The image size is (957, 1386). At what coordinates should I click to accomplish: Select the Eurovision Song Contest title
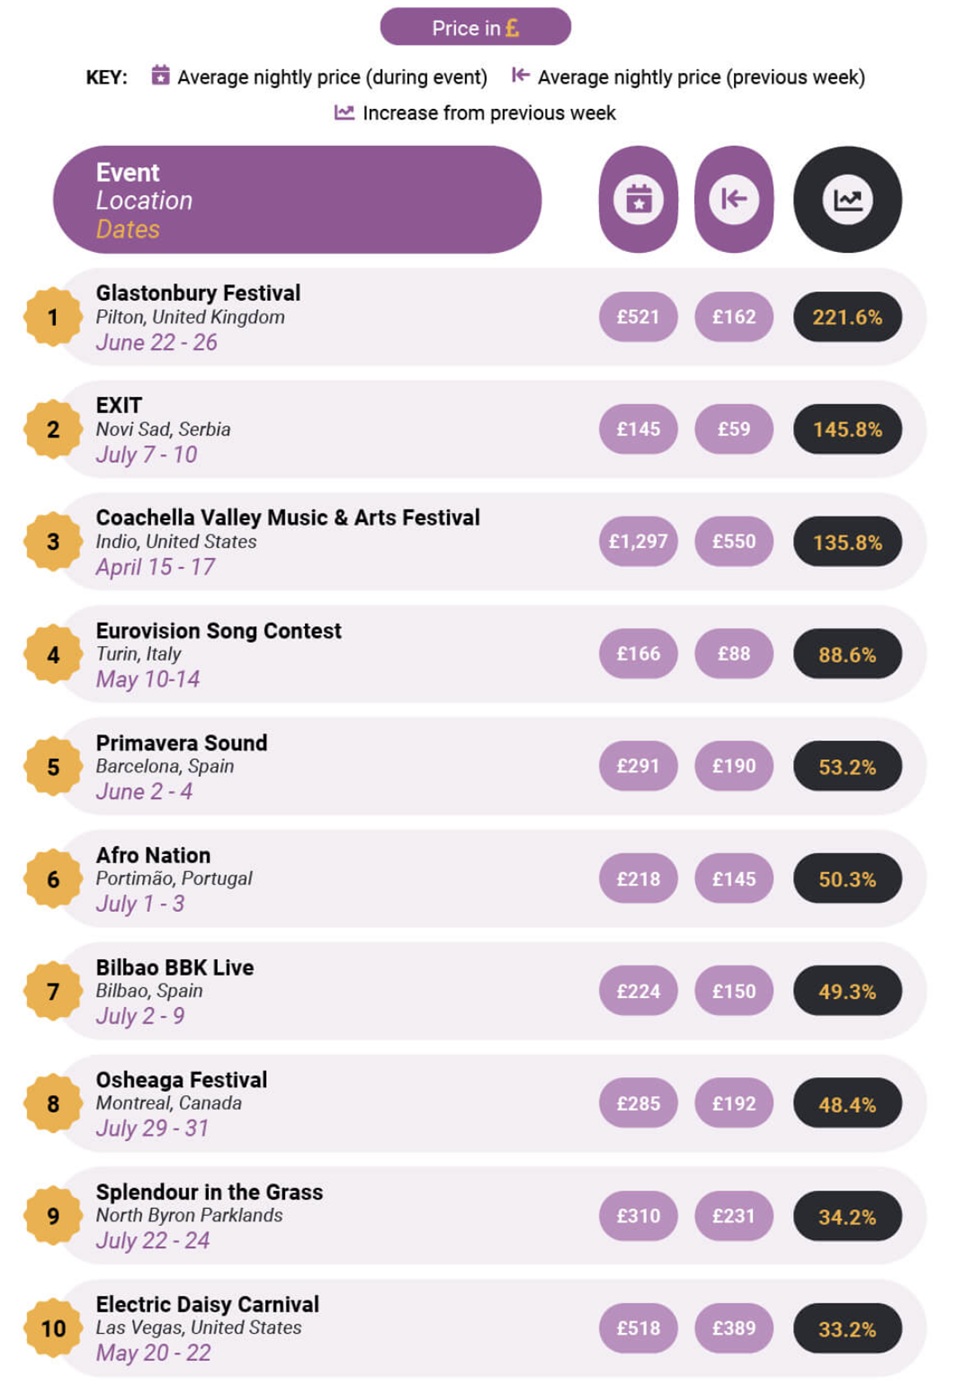click(x=219, y=630)
